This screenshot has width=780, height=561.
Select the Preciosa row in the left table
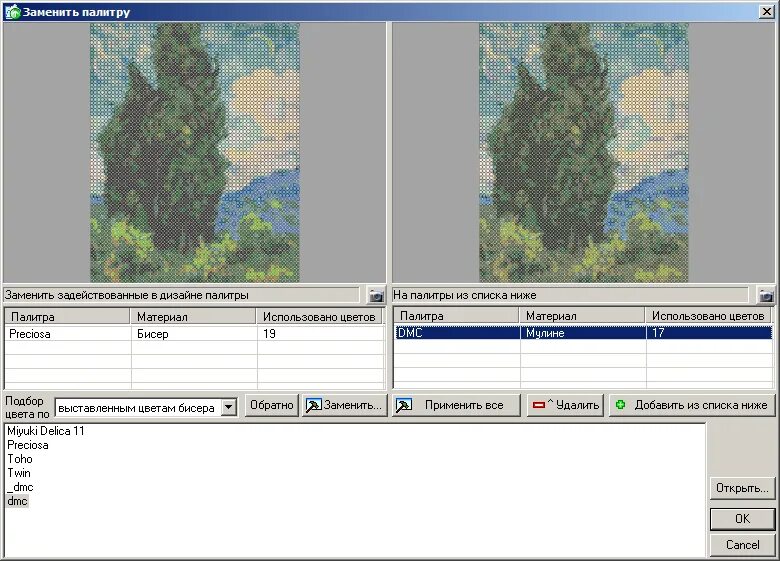194,334
